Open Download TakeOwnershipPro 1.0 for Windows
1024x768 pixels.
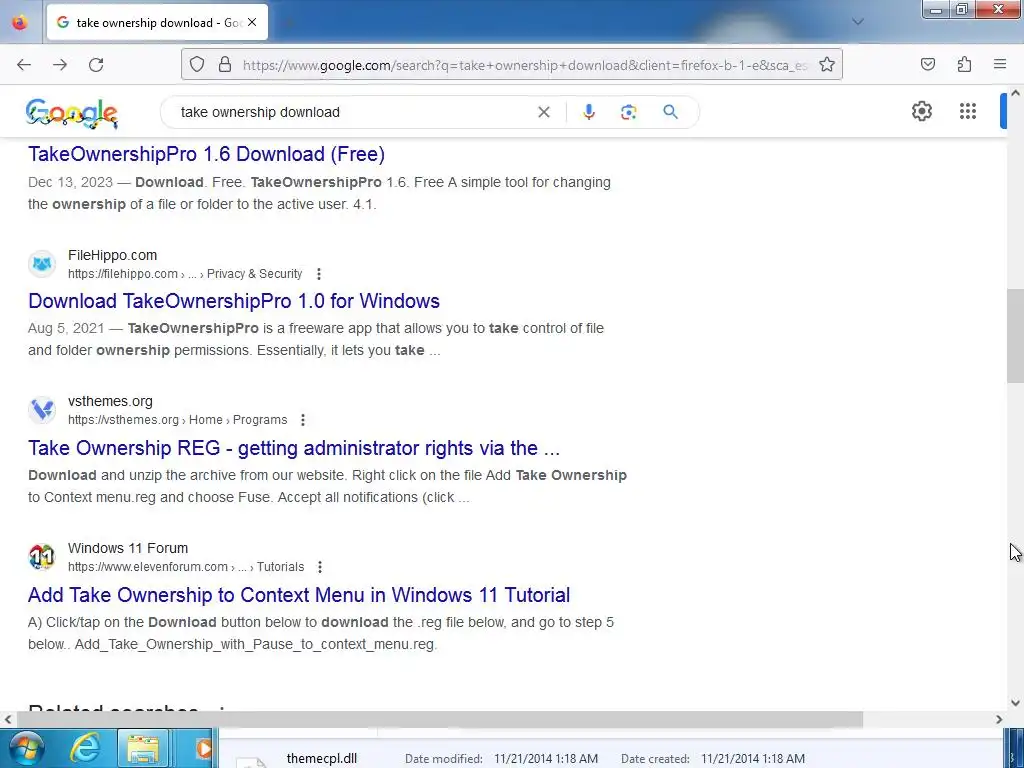pyautogui.click(x=234, y=301)
